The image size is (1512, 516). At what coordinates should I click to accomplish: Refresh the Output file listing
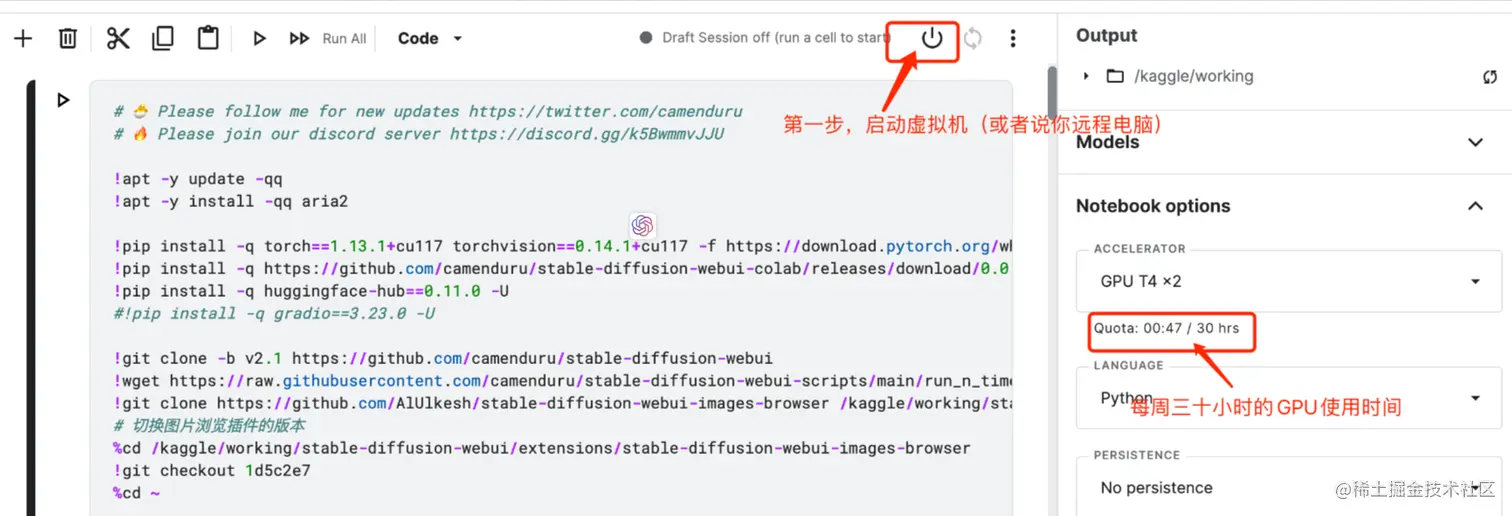[x=1490, y=77]
